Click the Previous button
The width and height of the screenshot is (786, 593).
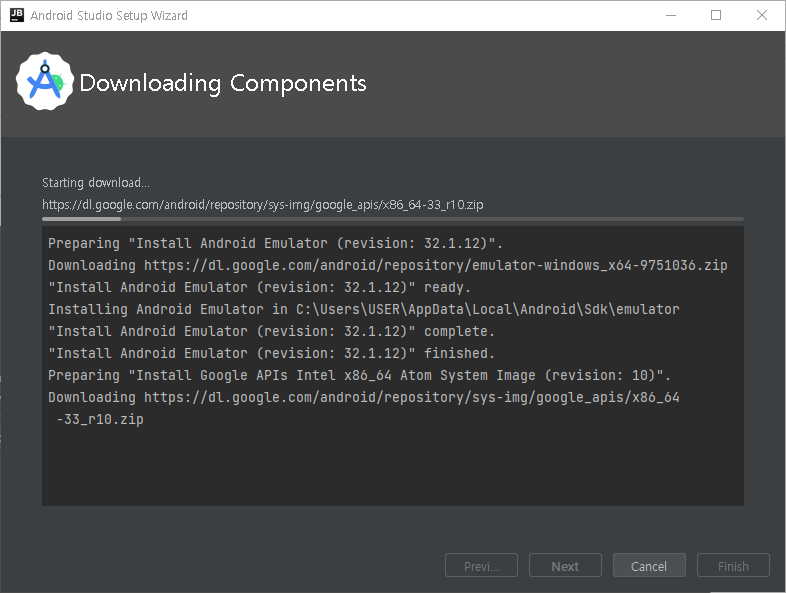point(481,565)
